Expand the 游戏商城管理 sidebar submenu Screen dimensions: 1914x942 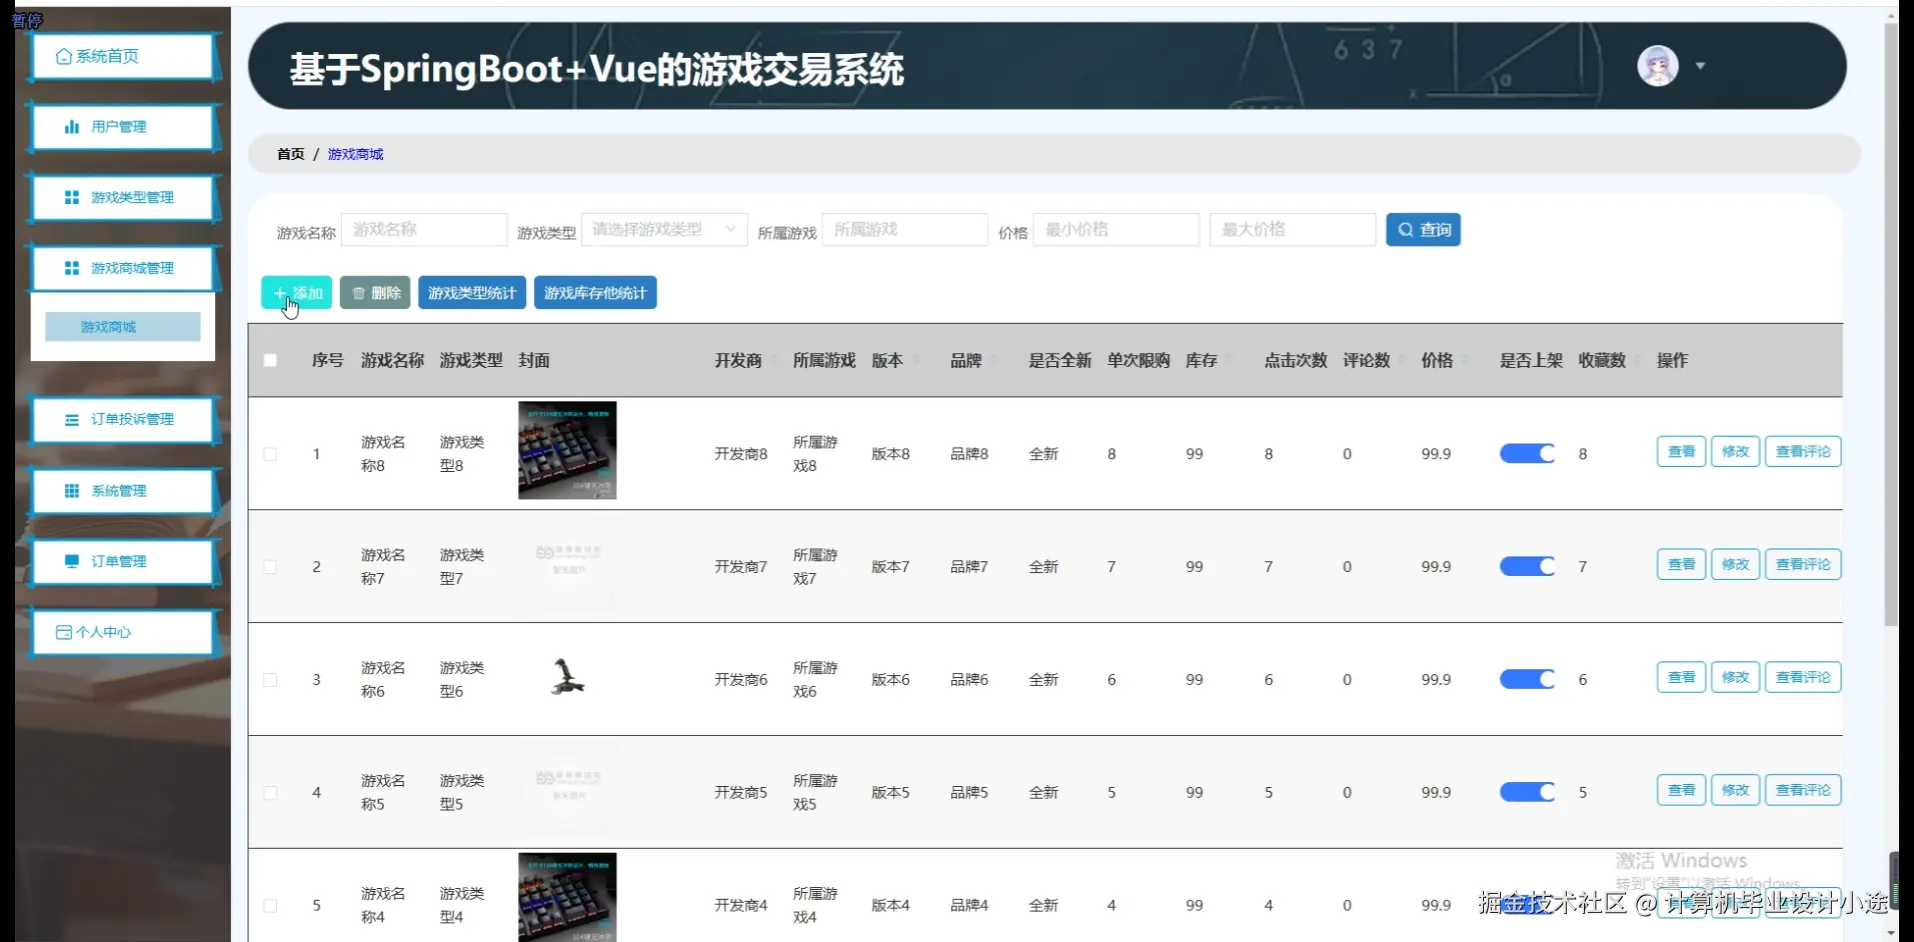pyautogui.click(x=122, y=268)
